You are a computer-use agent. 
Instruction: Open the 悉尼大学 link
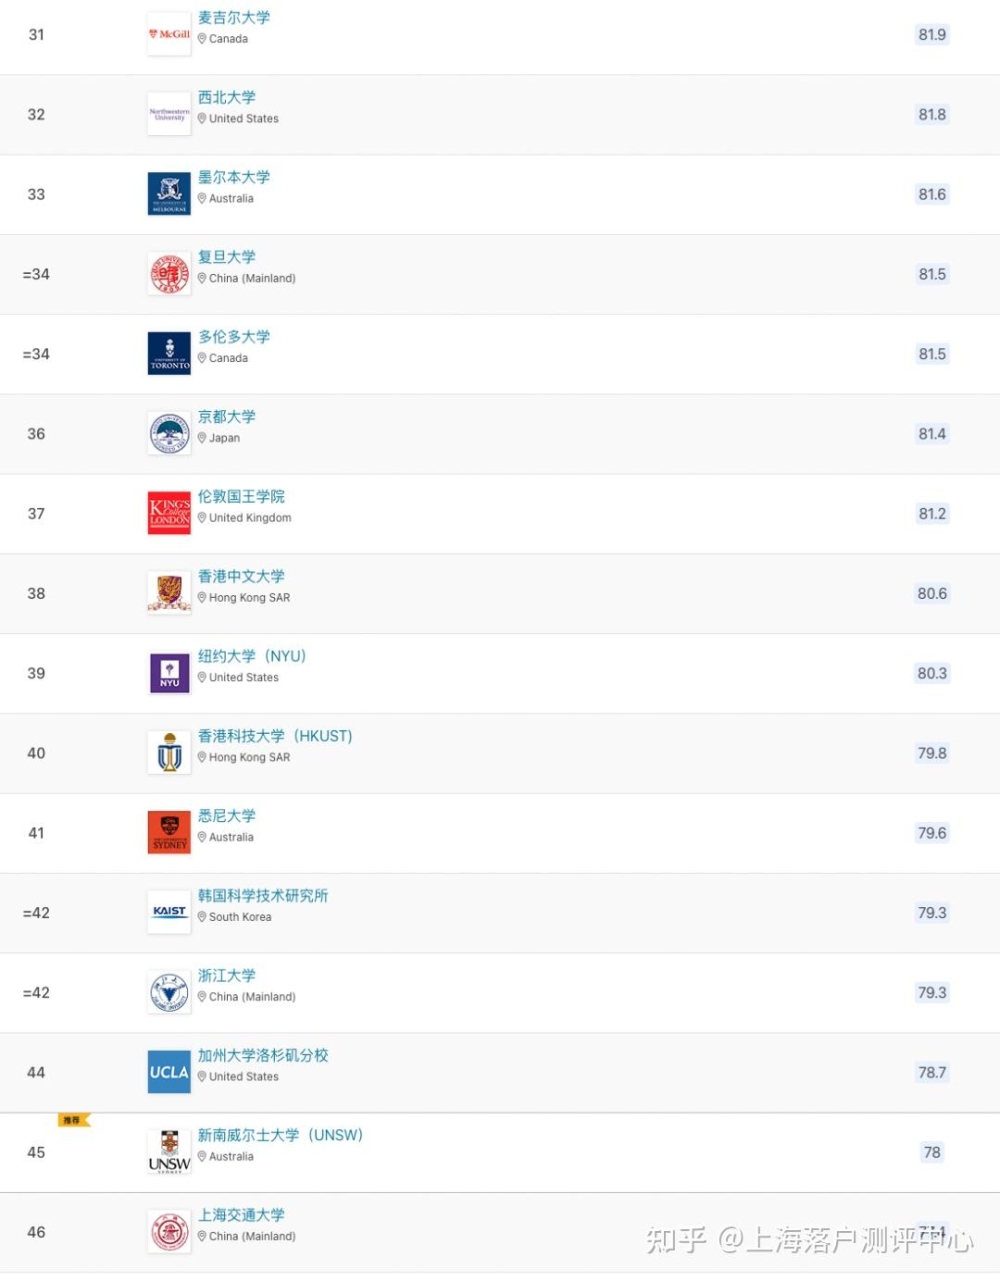(x=227, y=816)
